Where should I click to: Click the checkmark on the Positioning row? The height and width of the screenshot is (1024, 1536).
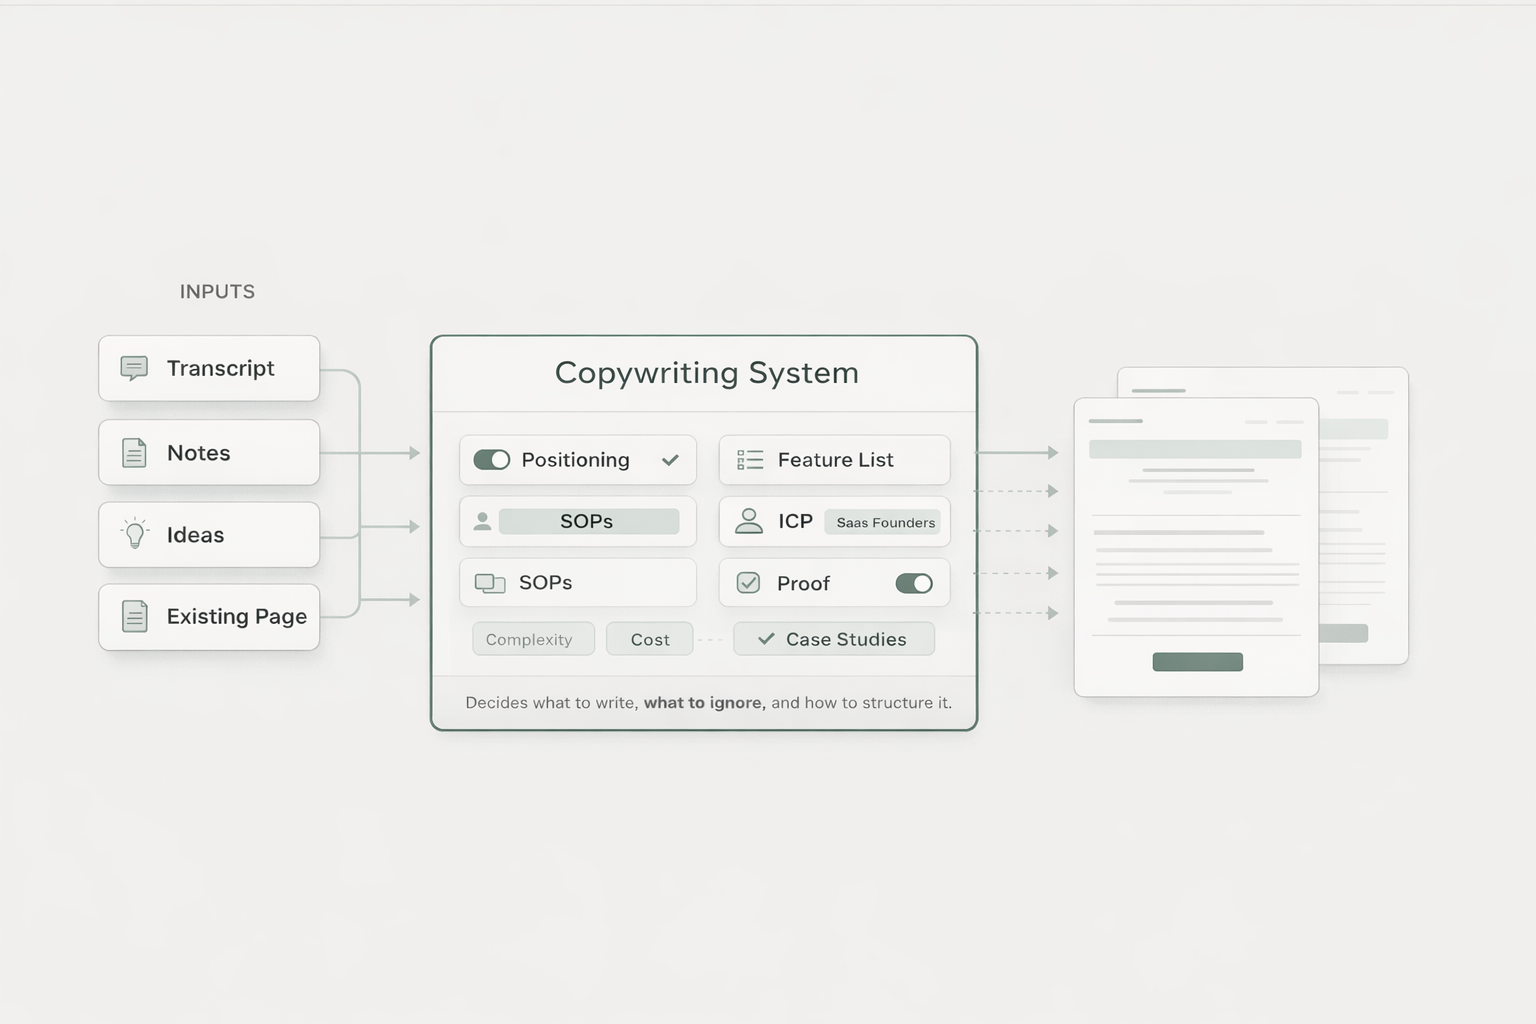click(x=670, y=460)
